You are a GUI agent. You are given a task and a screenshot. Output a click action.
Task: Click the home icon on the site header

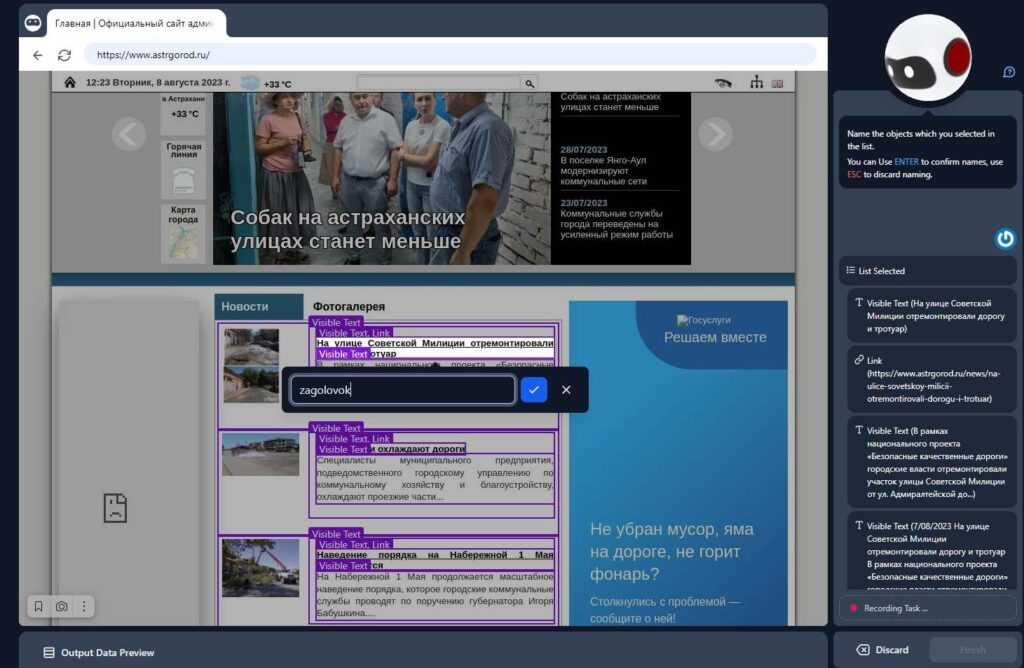click(x=70, y=82)
